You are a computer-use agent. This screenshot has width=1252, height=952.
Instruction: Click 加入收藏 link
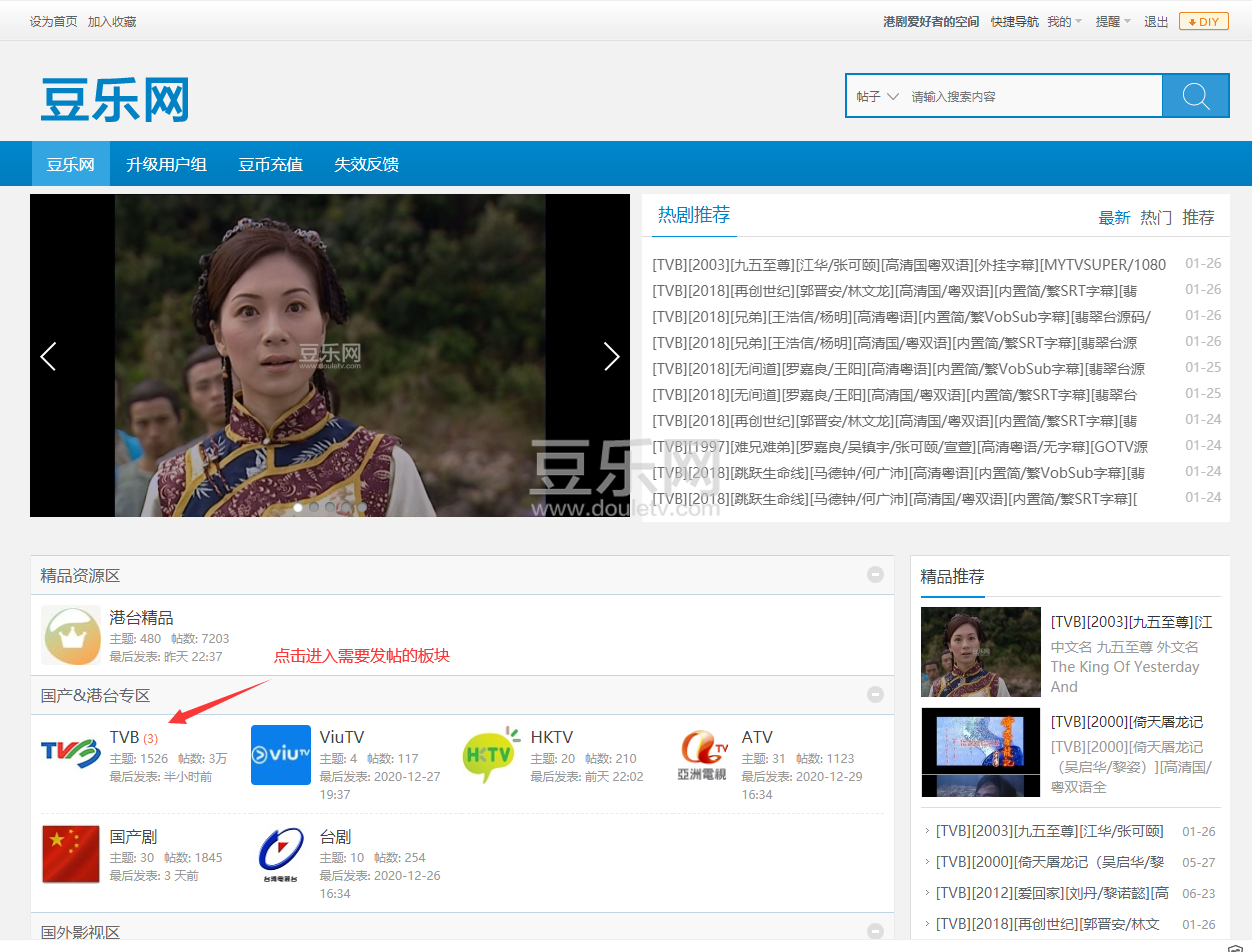point(112,21)
